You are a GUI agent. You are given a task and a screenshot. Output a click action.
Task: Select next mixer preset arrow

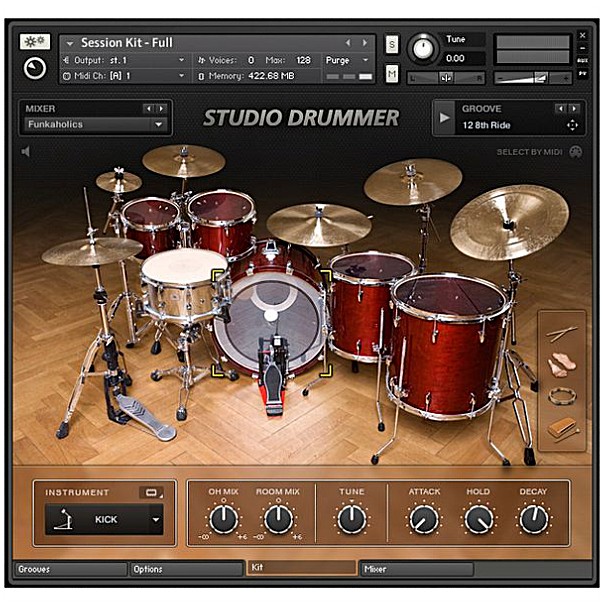[x=162, y=109]
